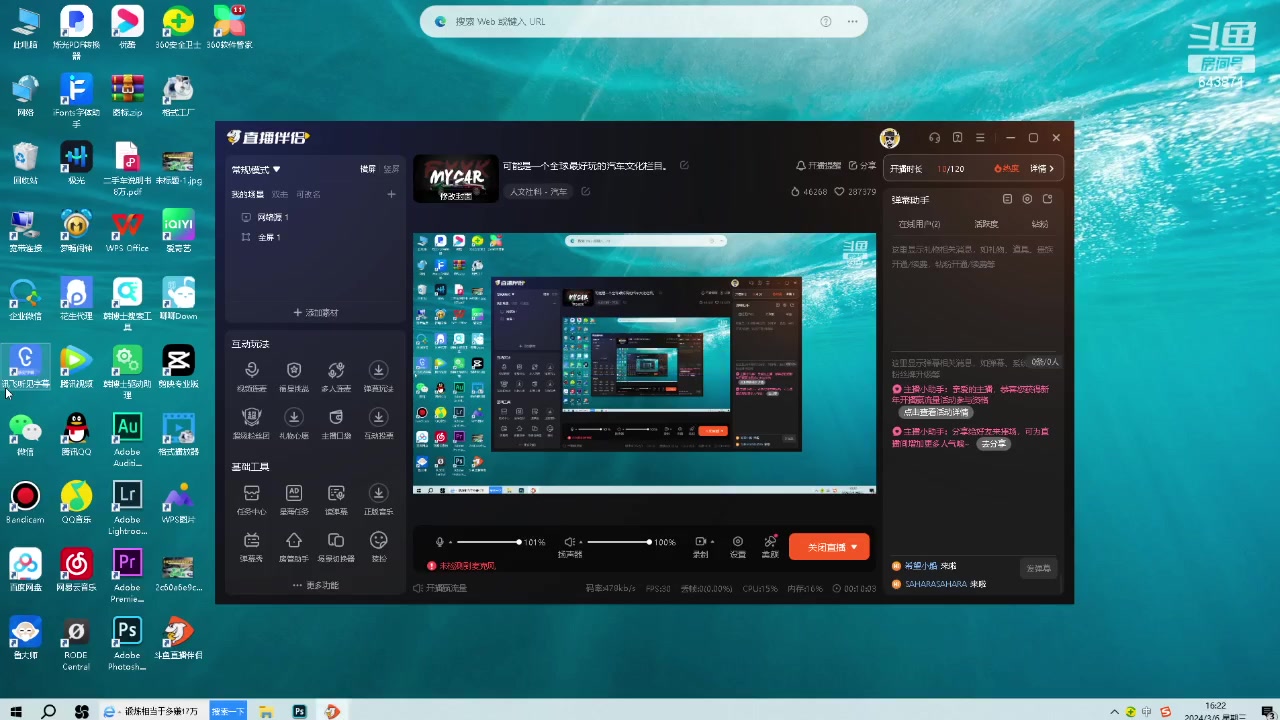
Task: Switch to 钻粉 tab
Action: [1040, 224]
